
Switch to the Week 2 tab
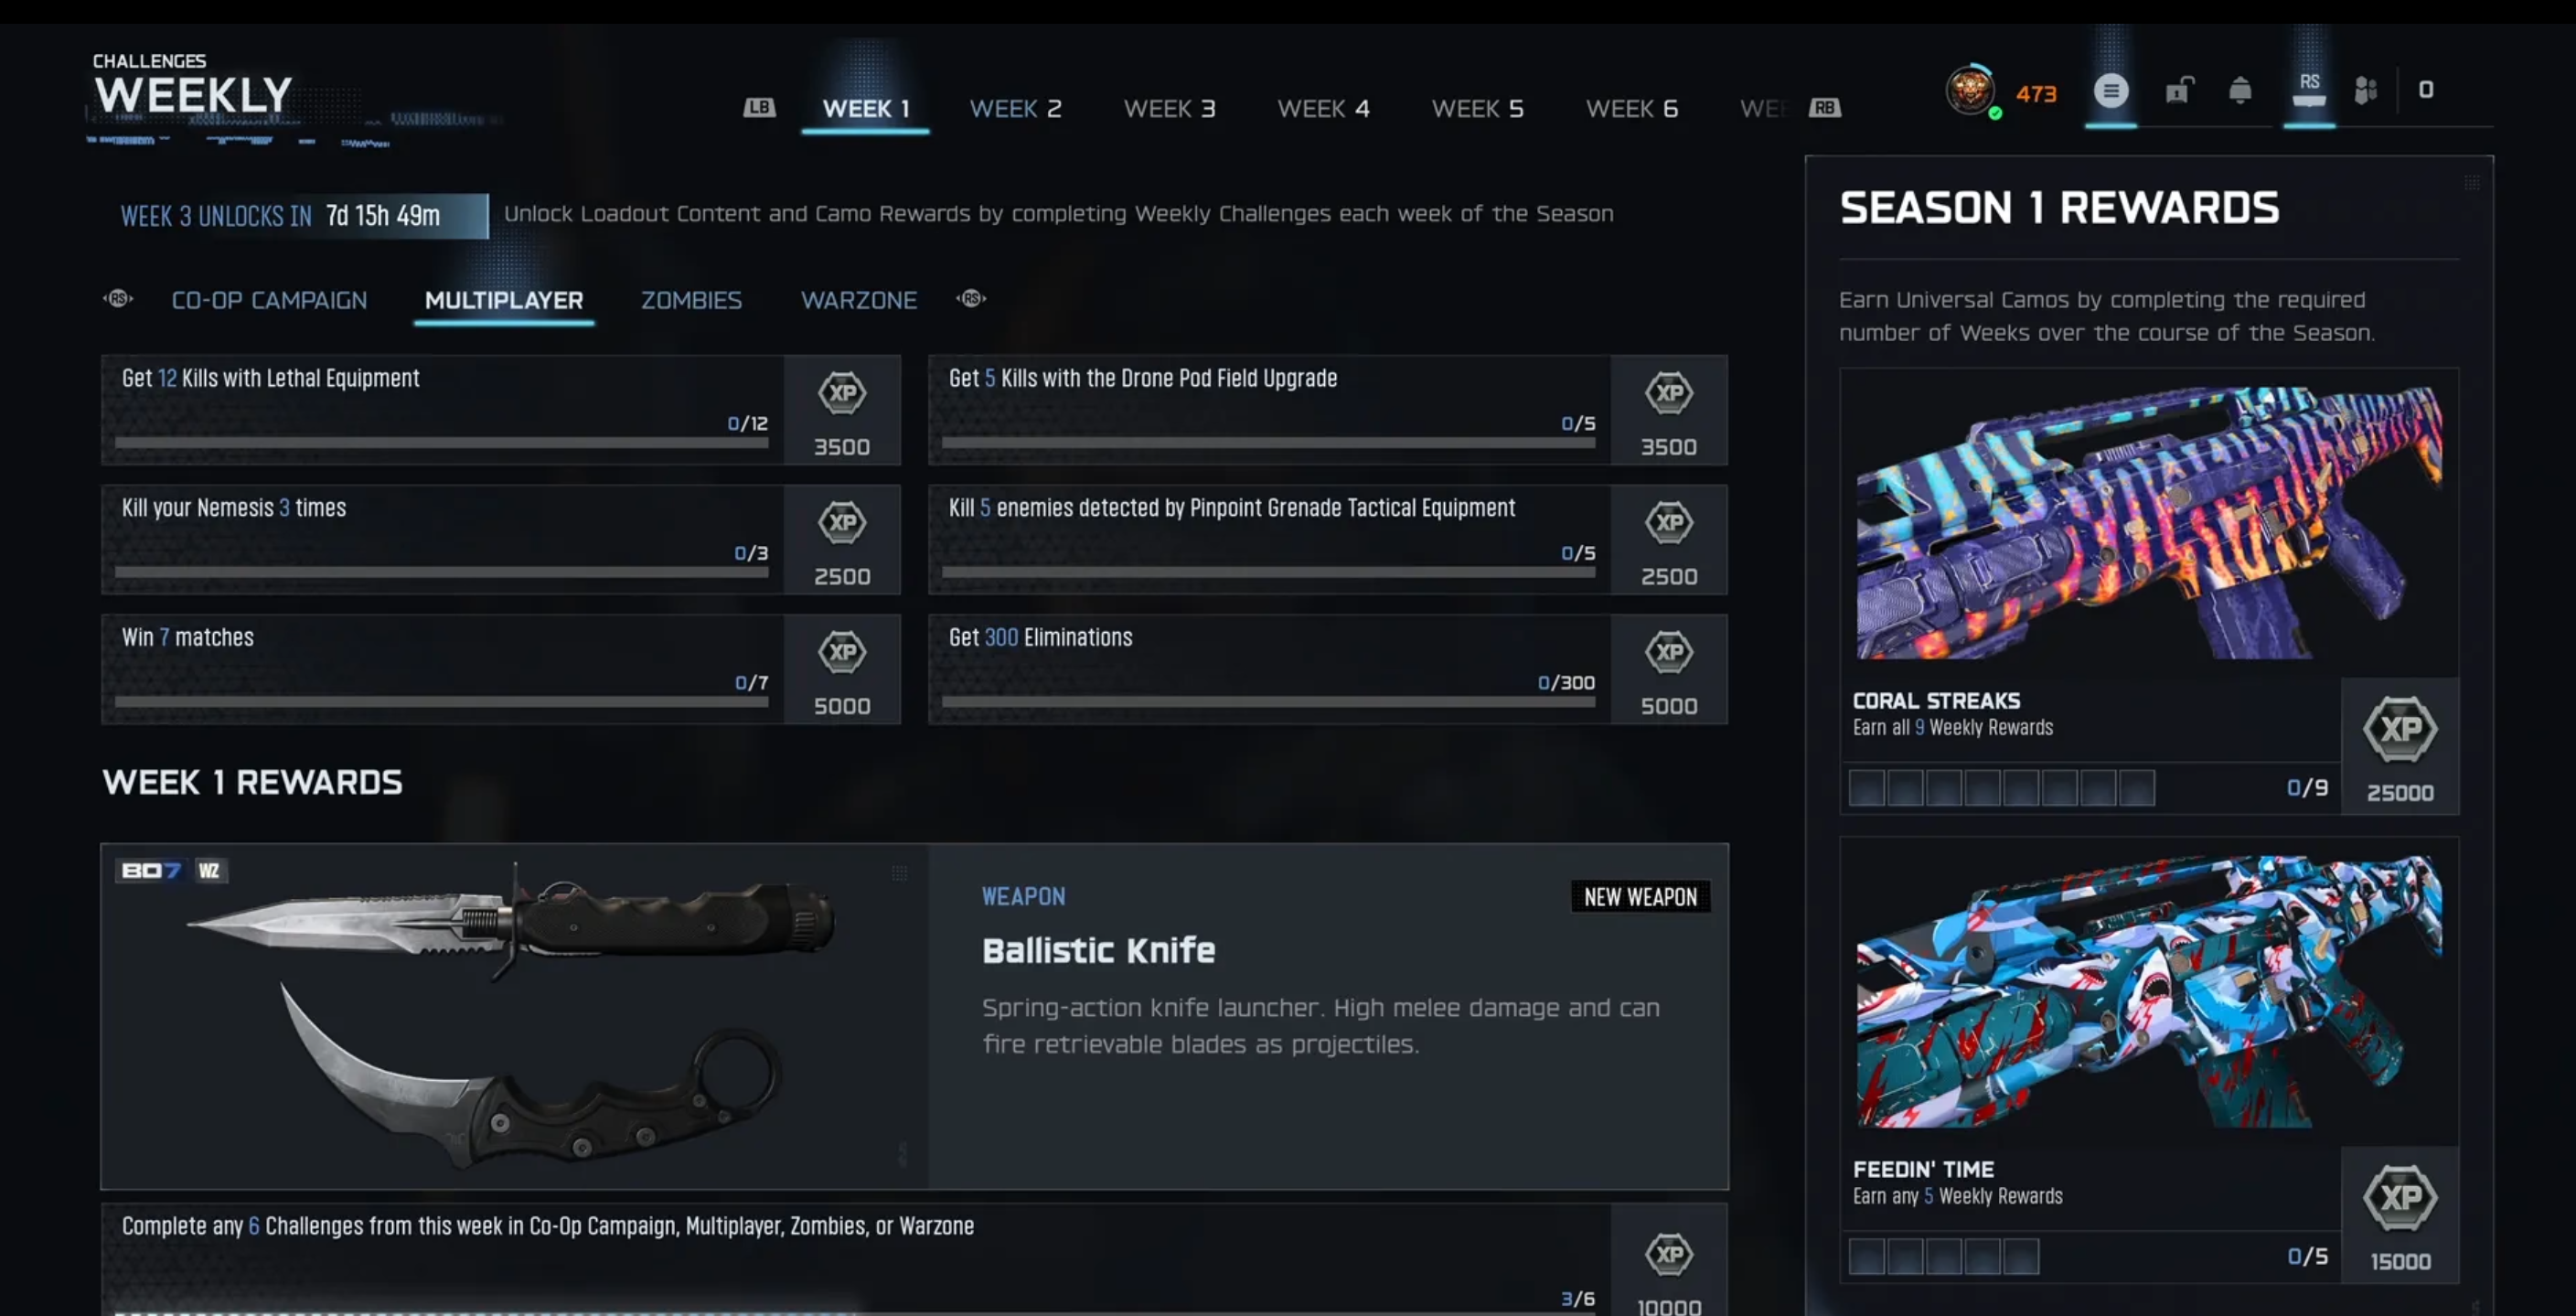(x=1015, y=108)
